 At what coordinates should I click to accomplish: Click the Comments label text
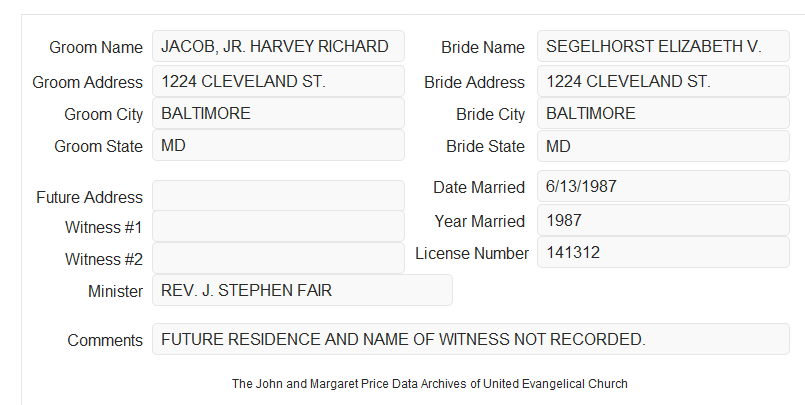pos(105,340)
